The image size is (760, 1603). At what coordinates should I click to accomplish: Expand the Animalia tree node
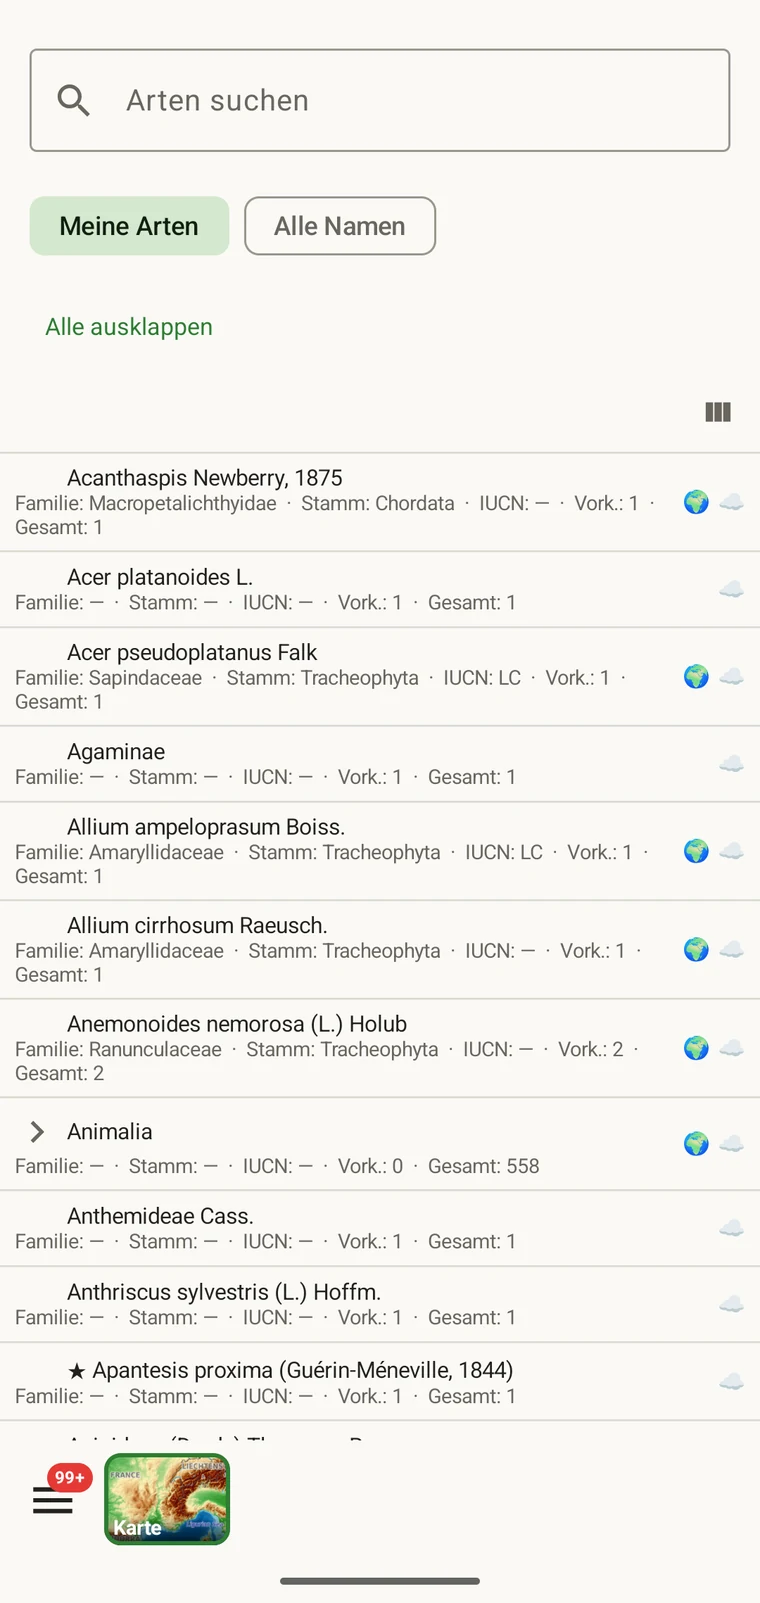point(37,1132)
